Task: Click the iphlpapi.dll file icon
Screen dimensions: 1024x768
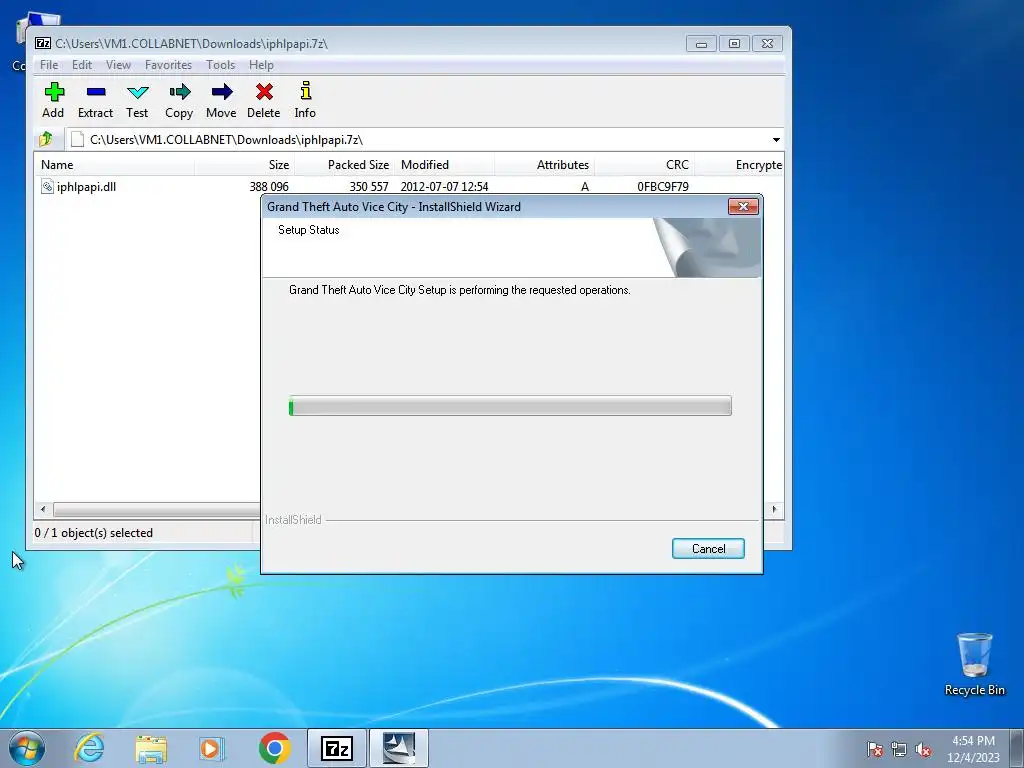Action: click(47, 187)
